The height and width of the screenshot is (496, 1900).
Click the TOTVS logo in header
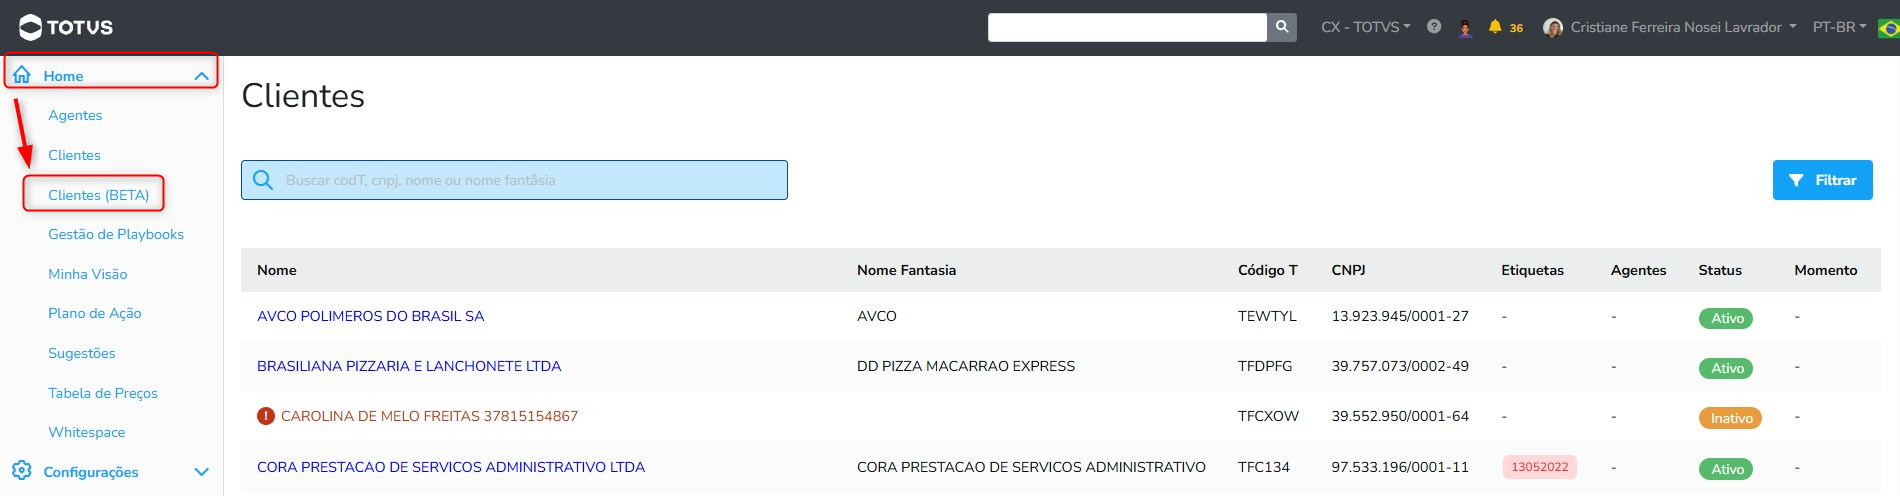click(66, 27)
